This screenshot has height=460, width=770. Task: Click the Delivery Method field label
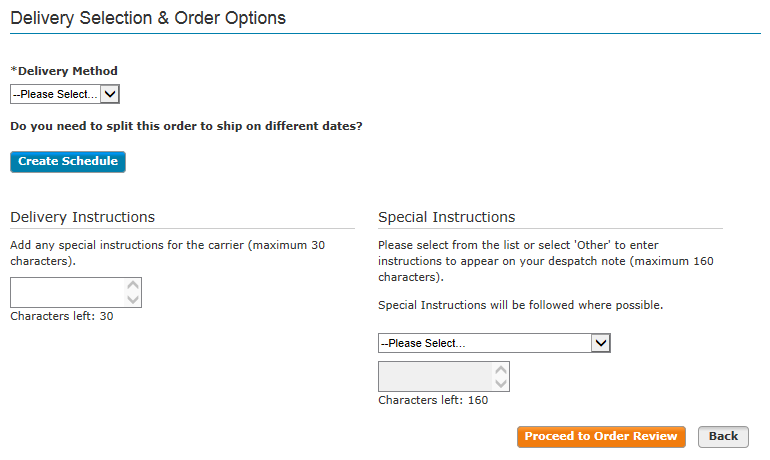click(x=64, y=71)
